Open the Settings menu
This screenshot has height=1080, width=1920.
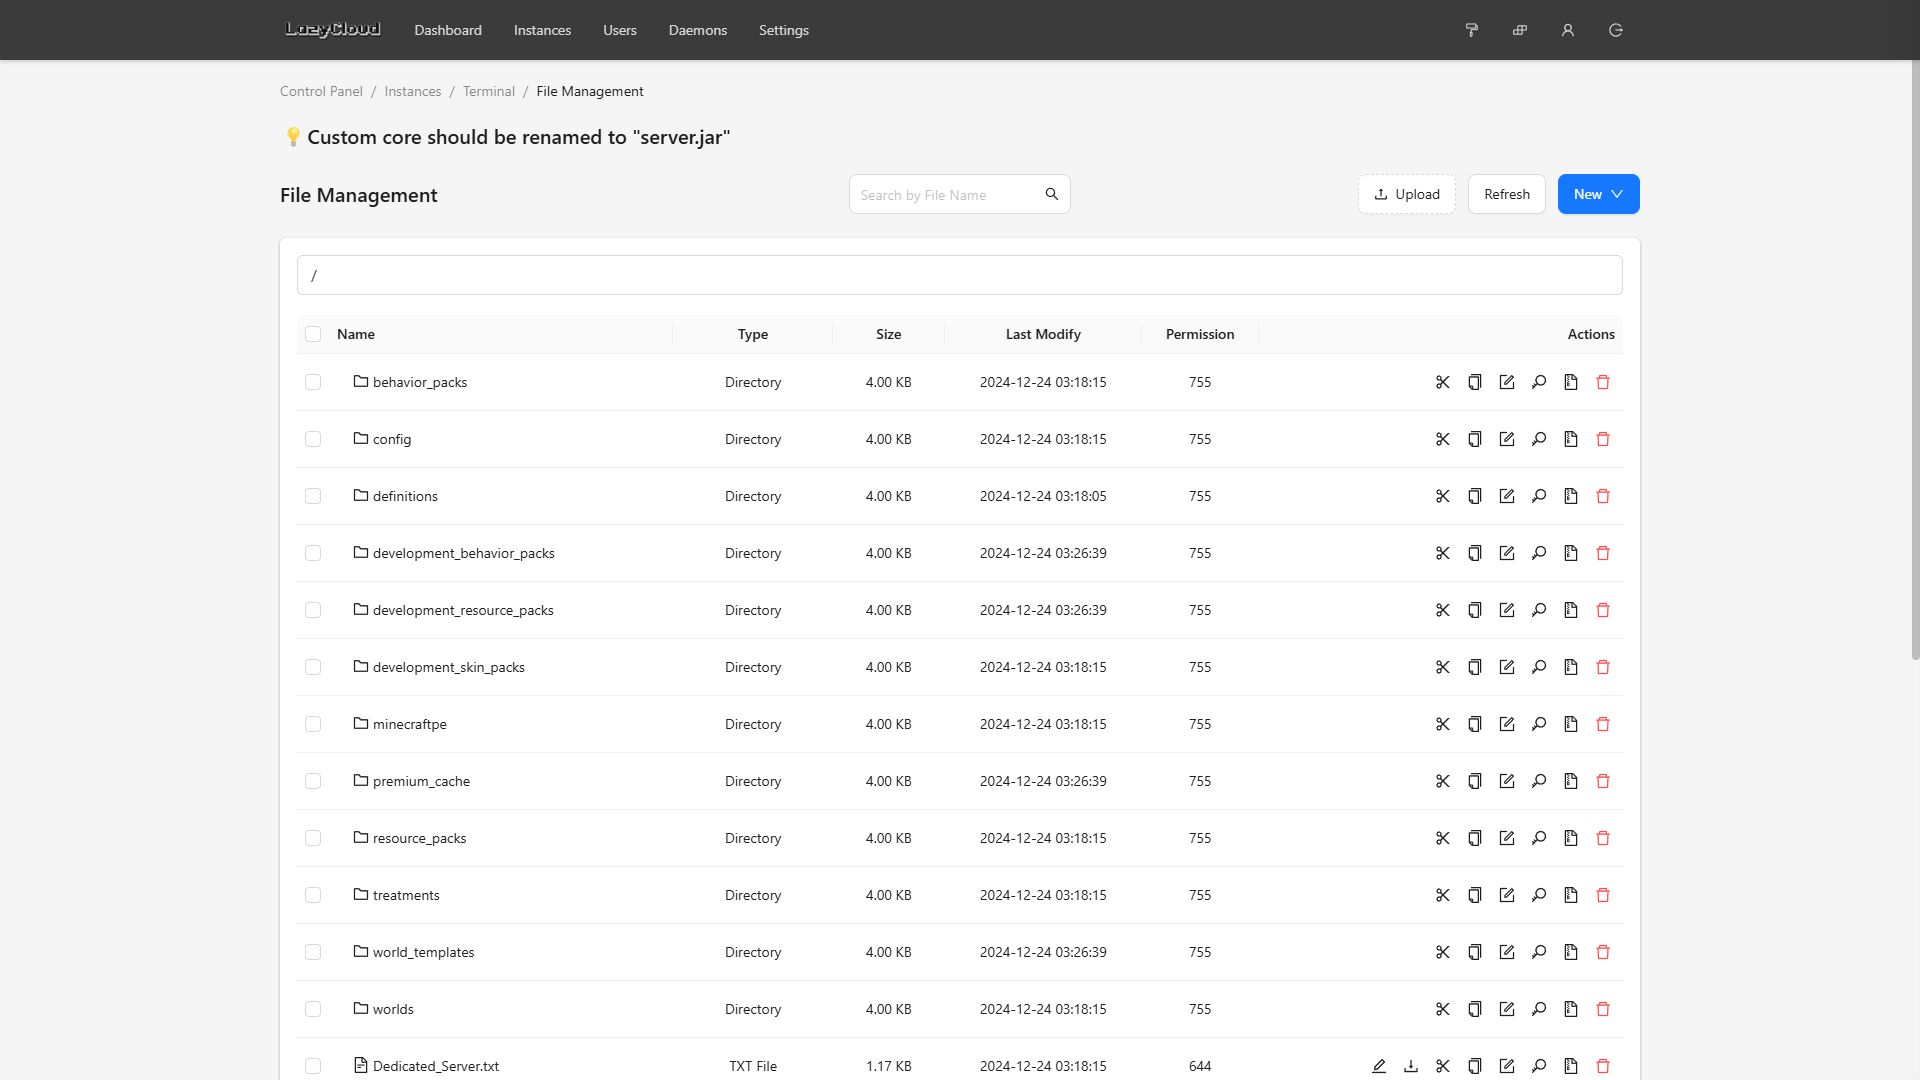point(784,30)
